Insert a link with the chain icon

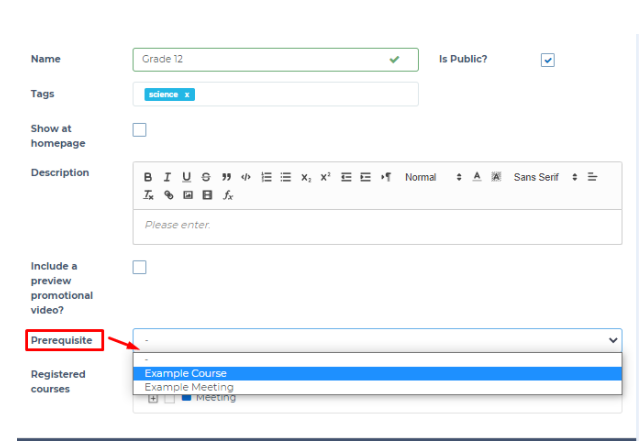pyautogui.click(x=168, y=195)
